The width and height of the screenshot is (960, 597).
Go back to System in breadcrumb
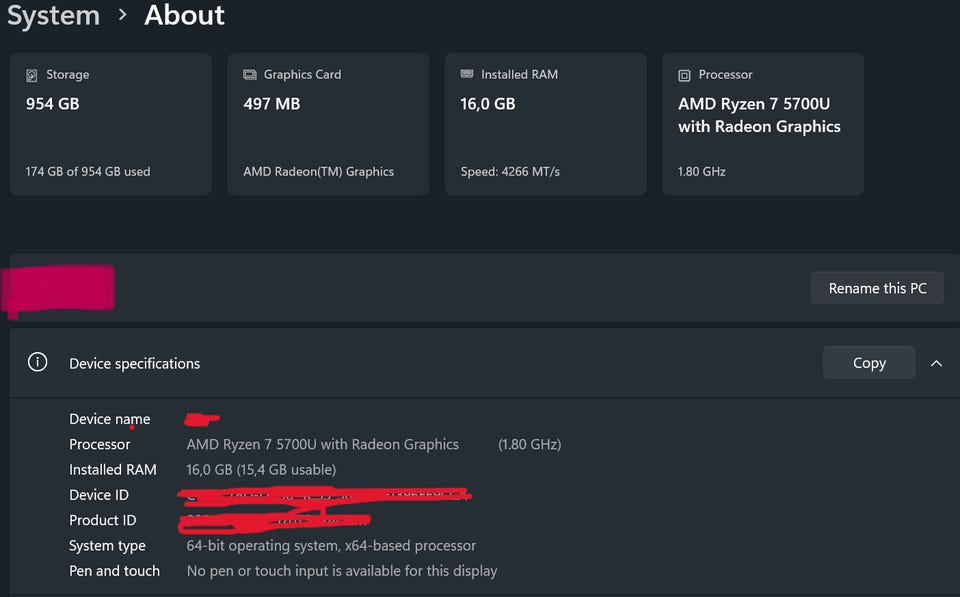[x=53, y=15]
